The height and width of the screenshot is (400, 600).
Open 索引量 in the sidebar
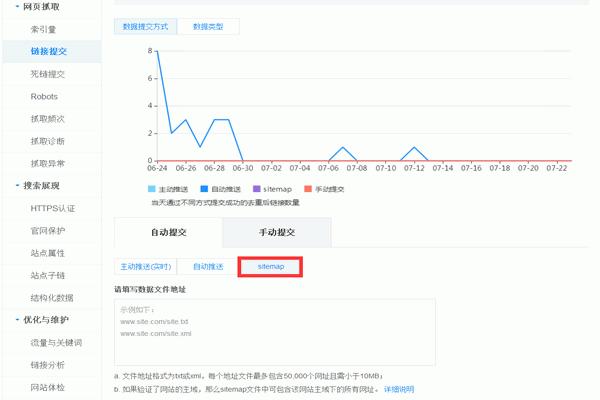(x=43, y=29)
